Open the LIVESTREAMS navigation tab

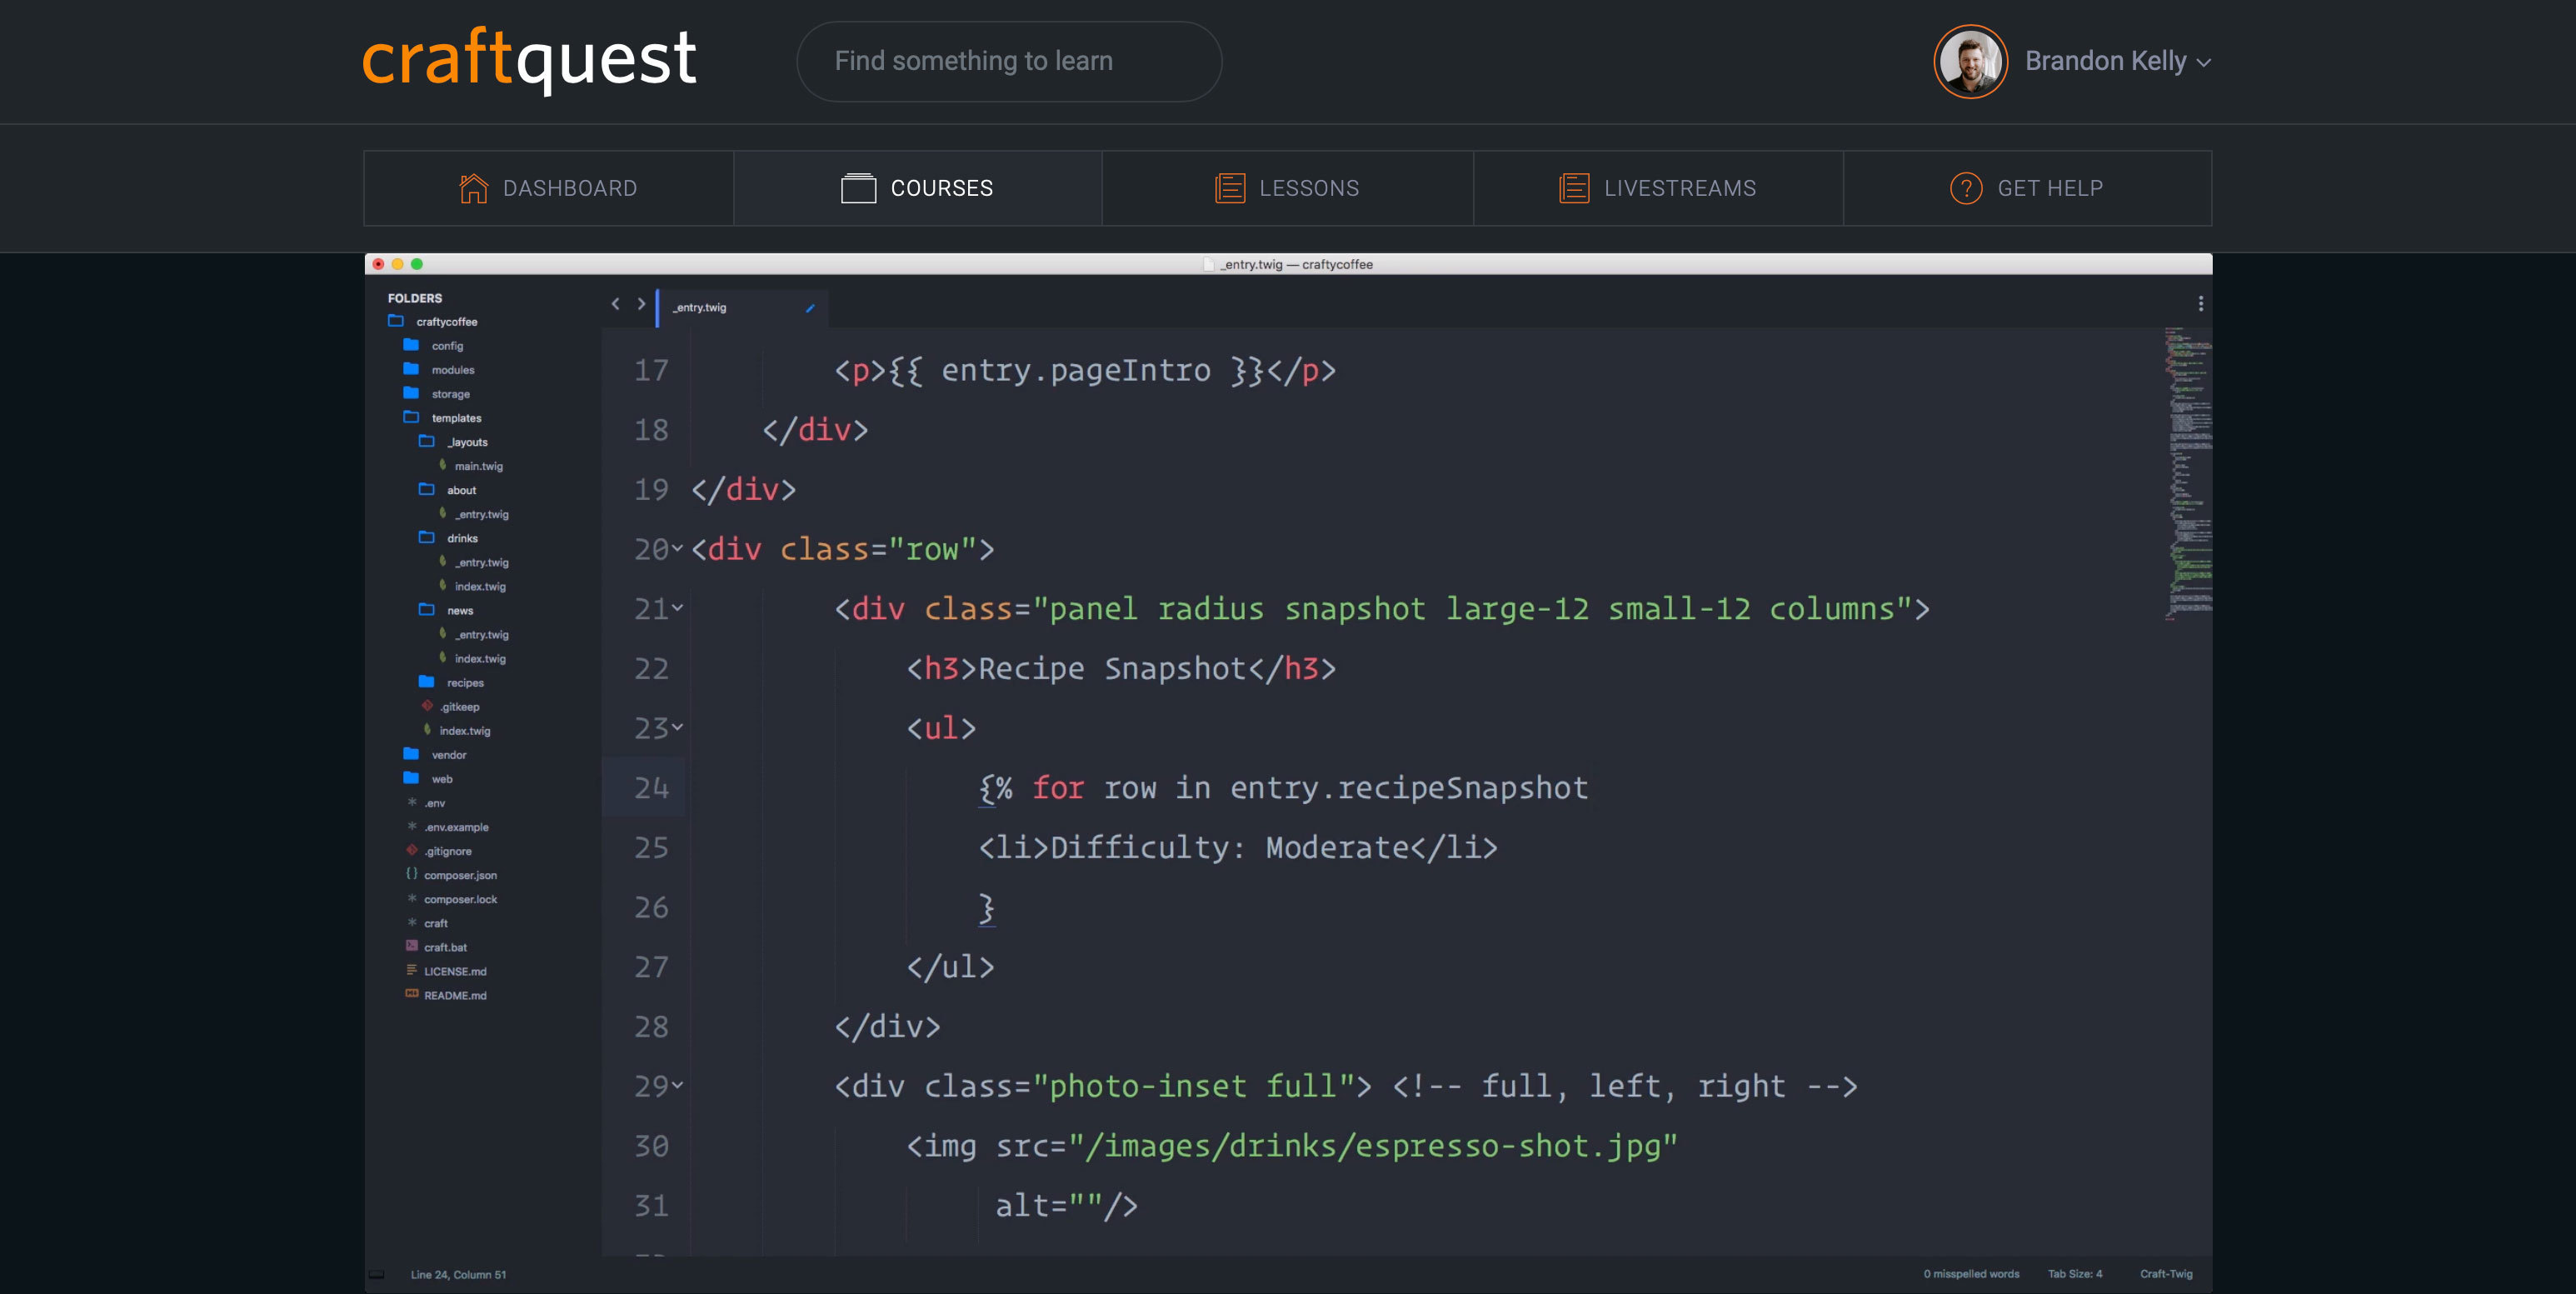[x=1657, y=188]
